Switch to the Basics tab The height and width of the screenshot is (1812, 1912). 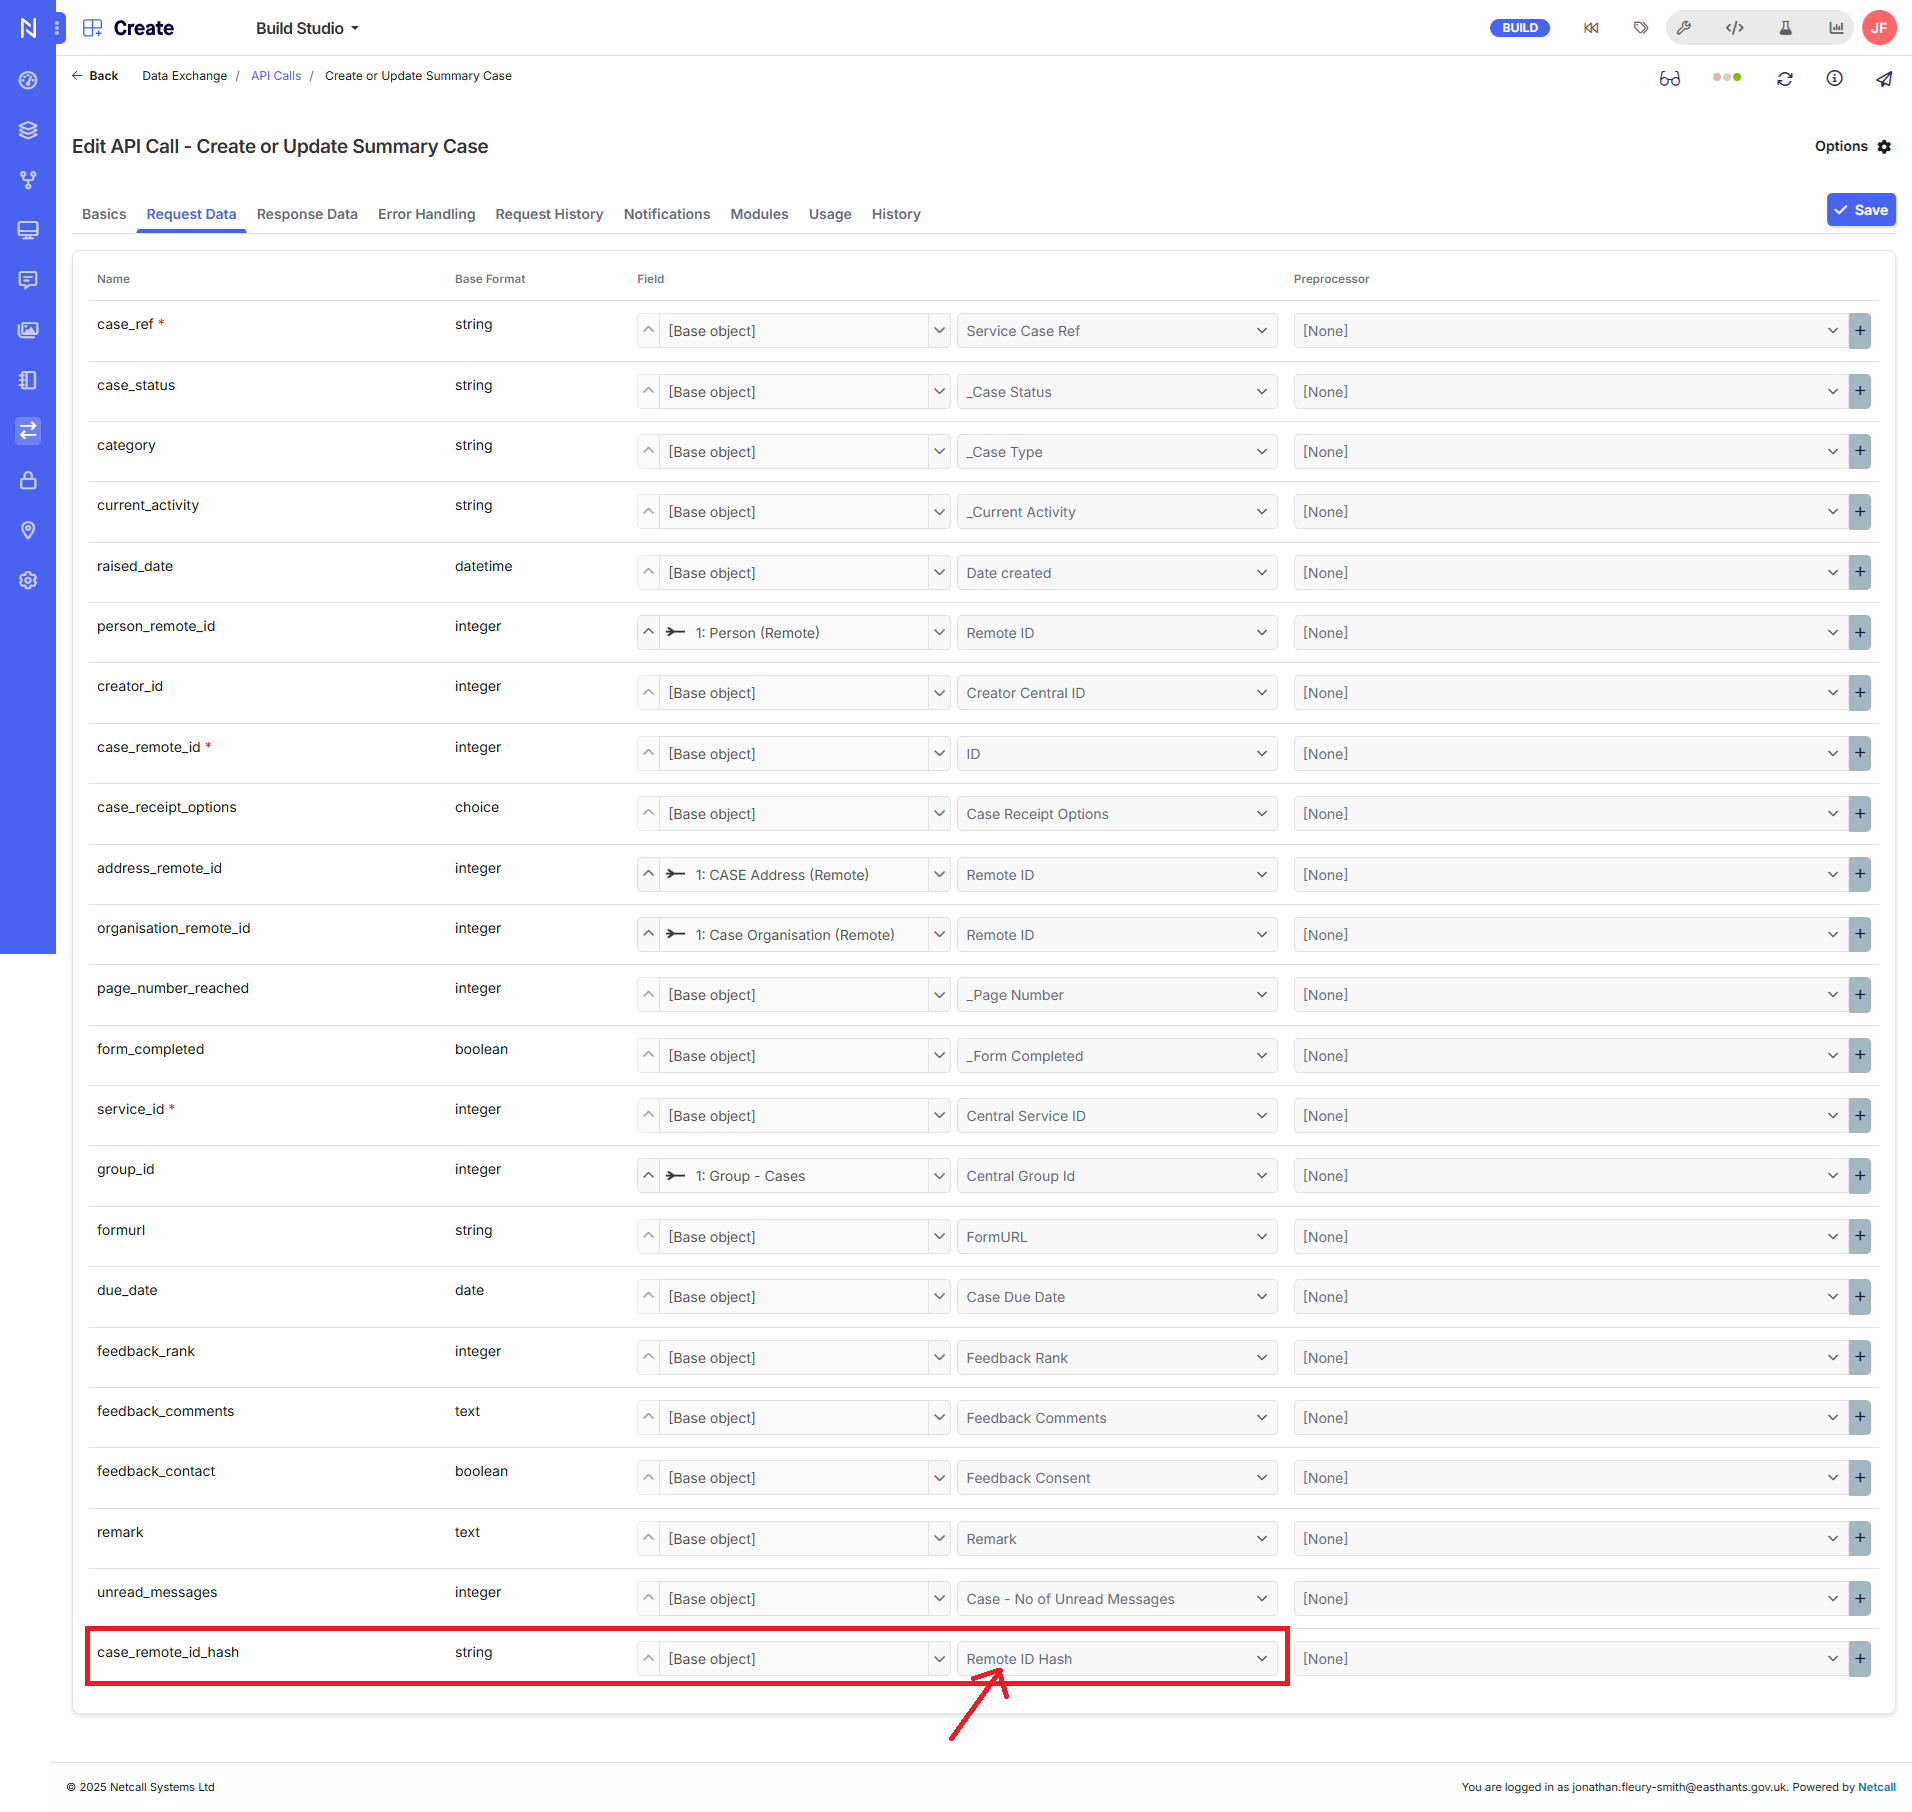(104, 214)
